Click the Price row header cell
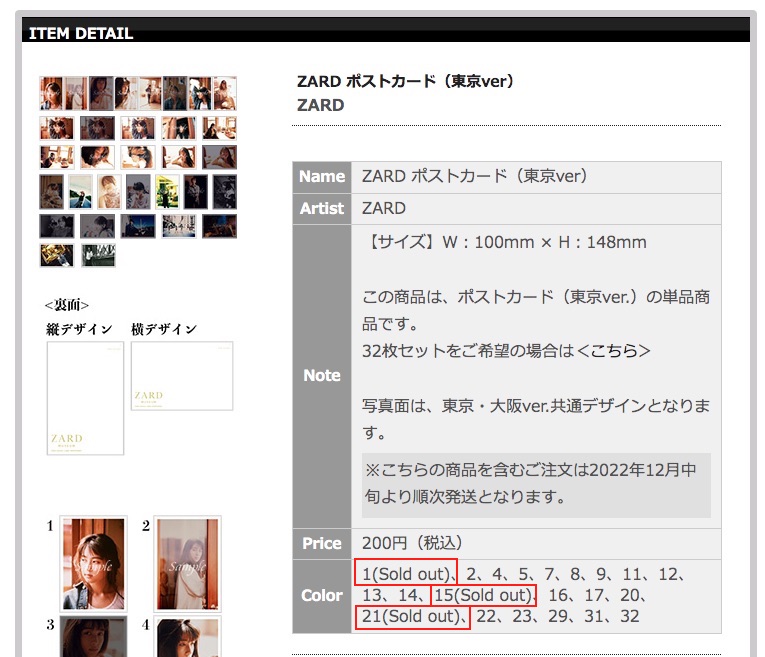The height and width of the screenshot is (657, 765). [322, 543]
